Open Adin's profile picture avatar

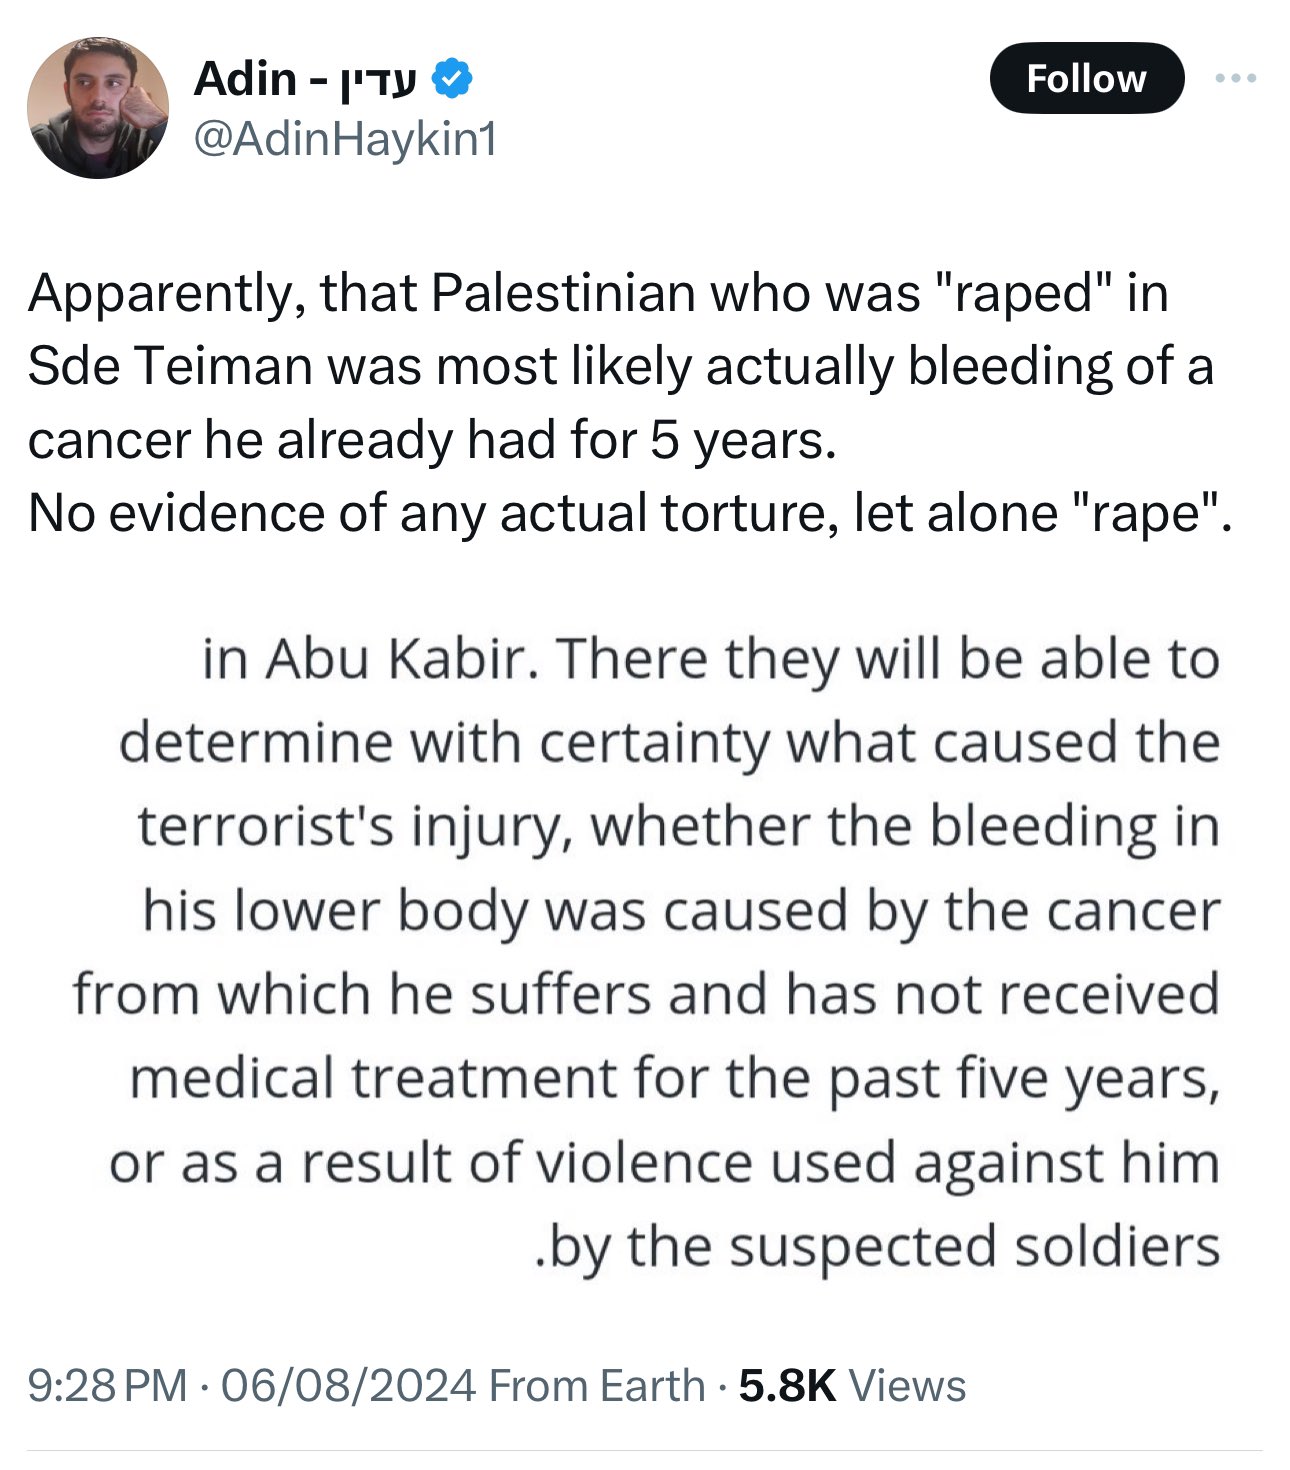pos(98,108)
